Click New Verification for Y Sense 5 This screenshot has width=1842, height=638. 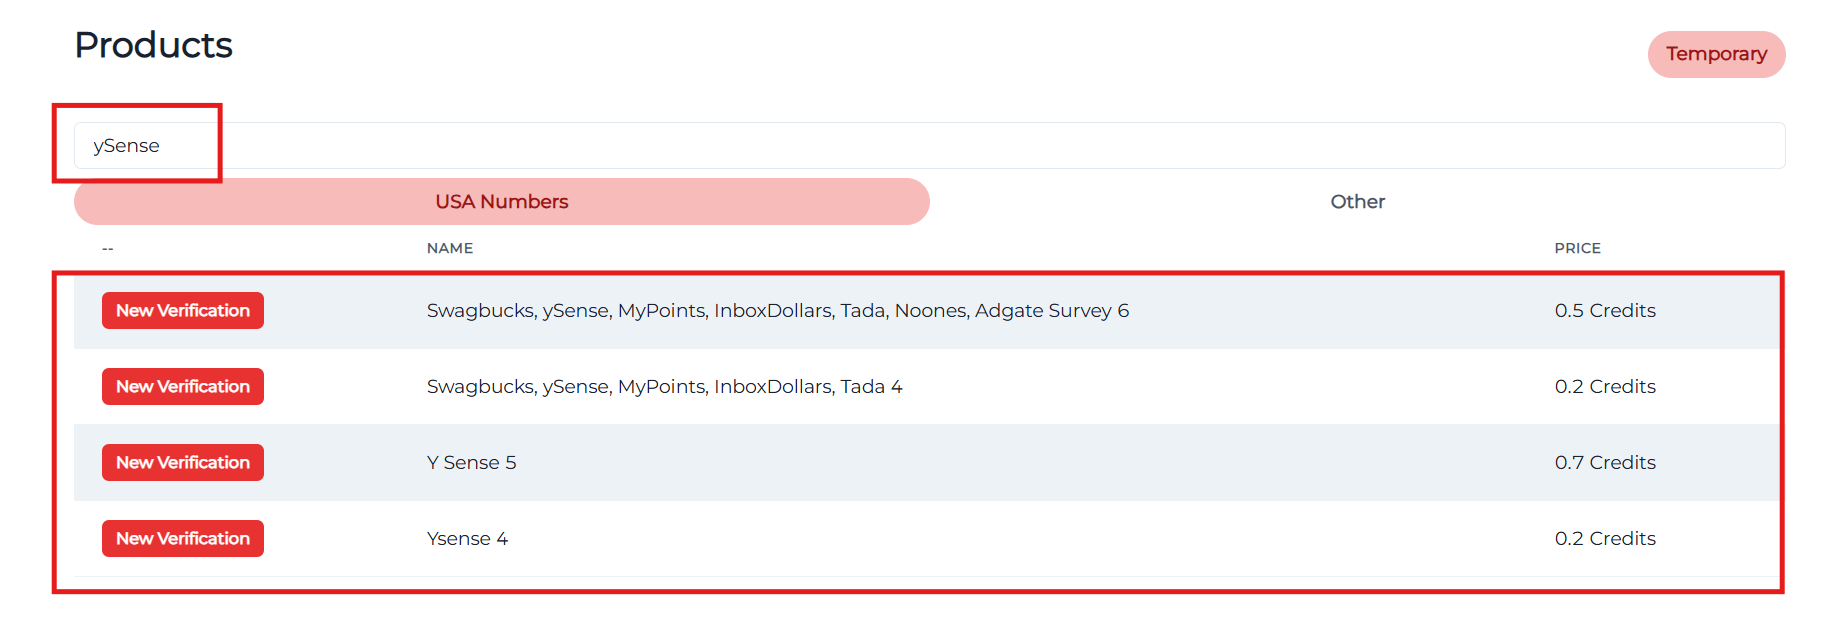click(182, 462)
